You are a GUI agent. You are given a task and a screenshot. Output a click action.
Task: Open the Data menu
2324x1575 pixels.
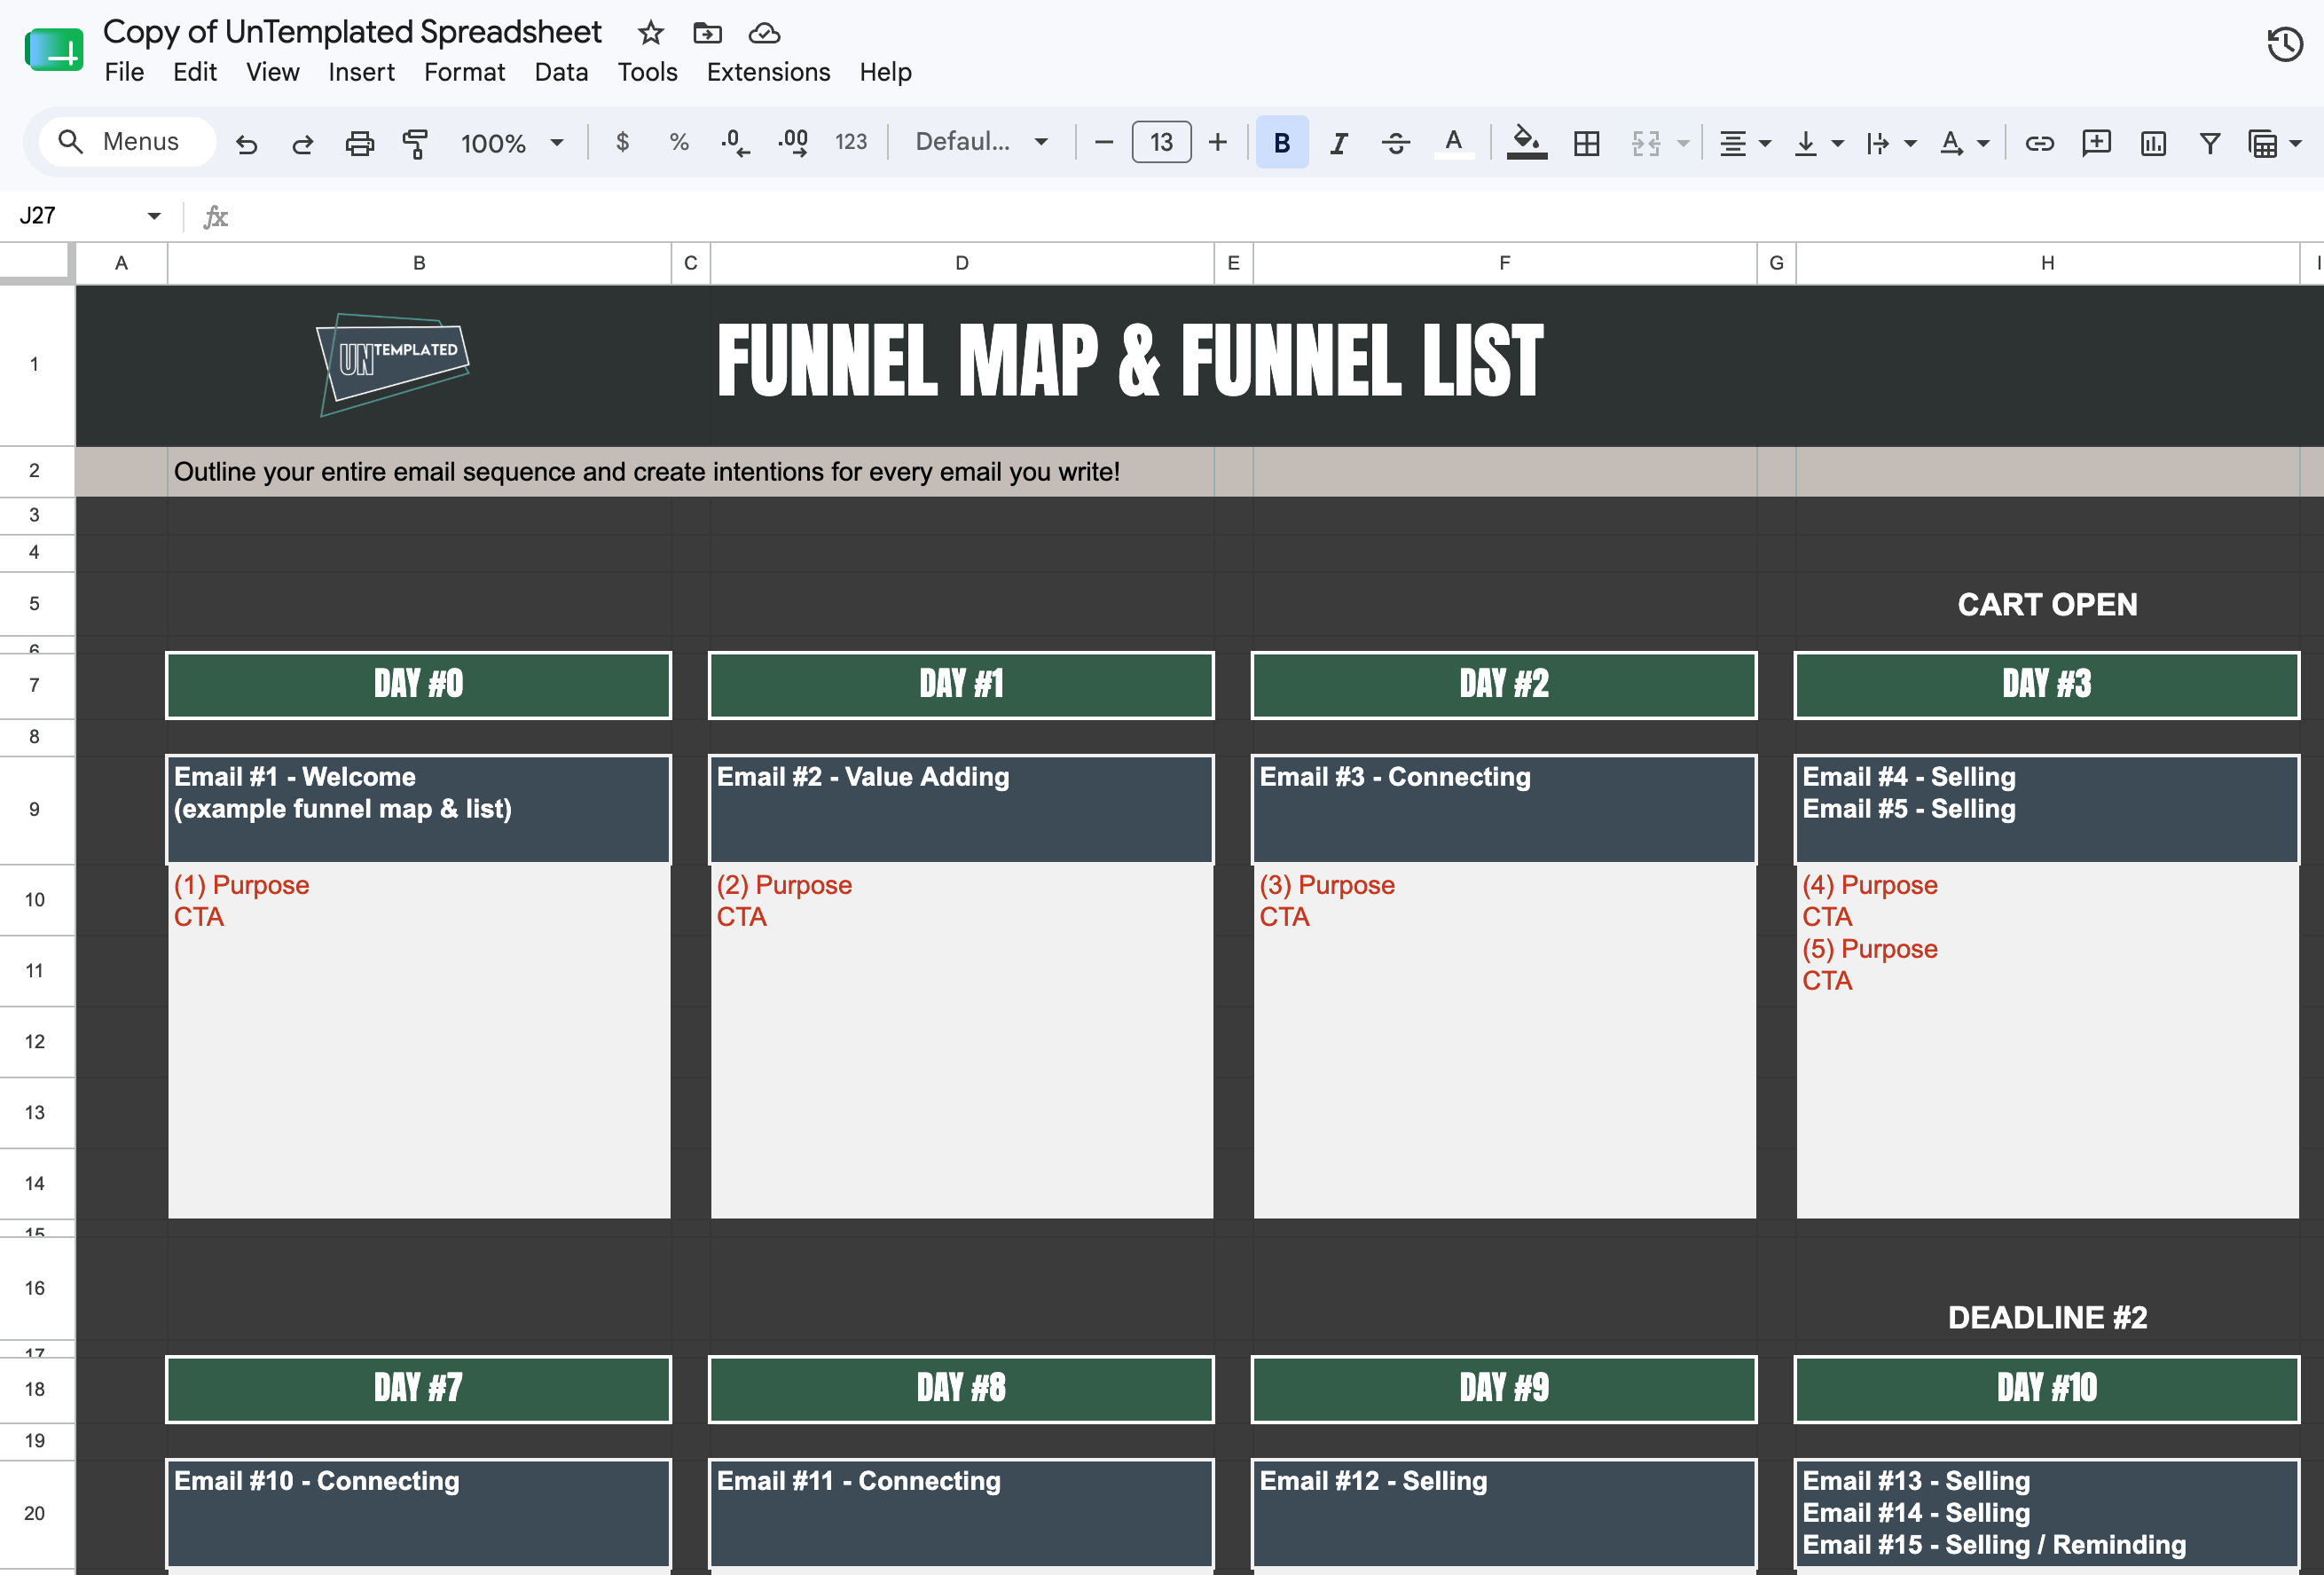[560, 72]
